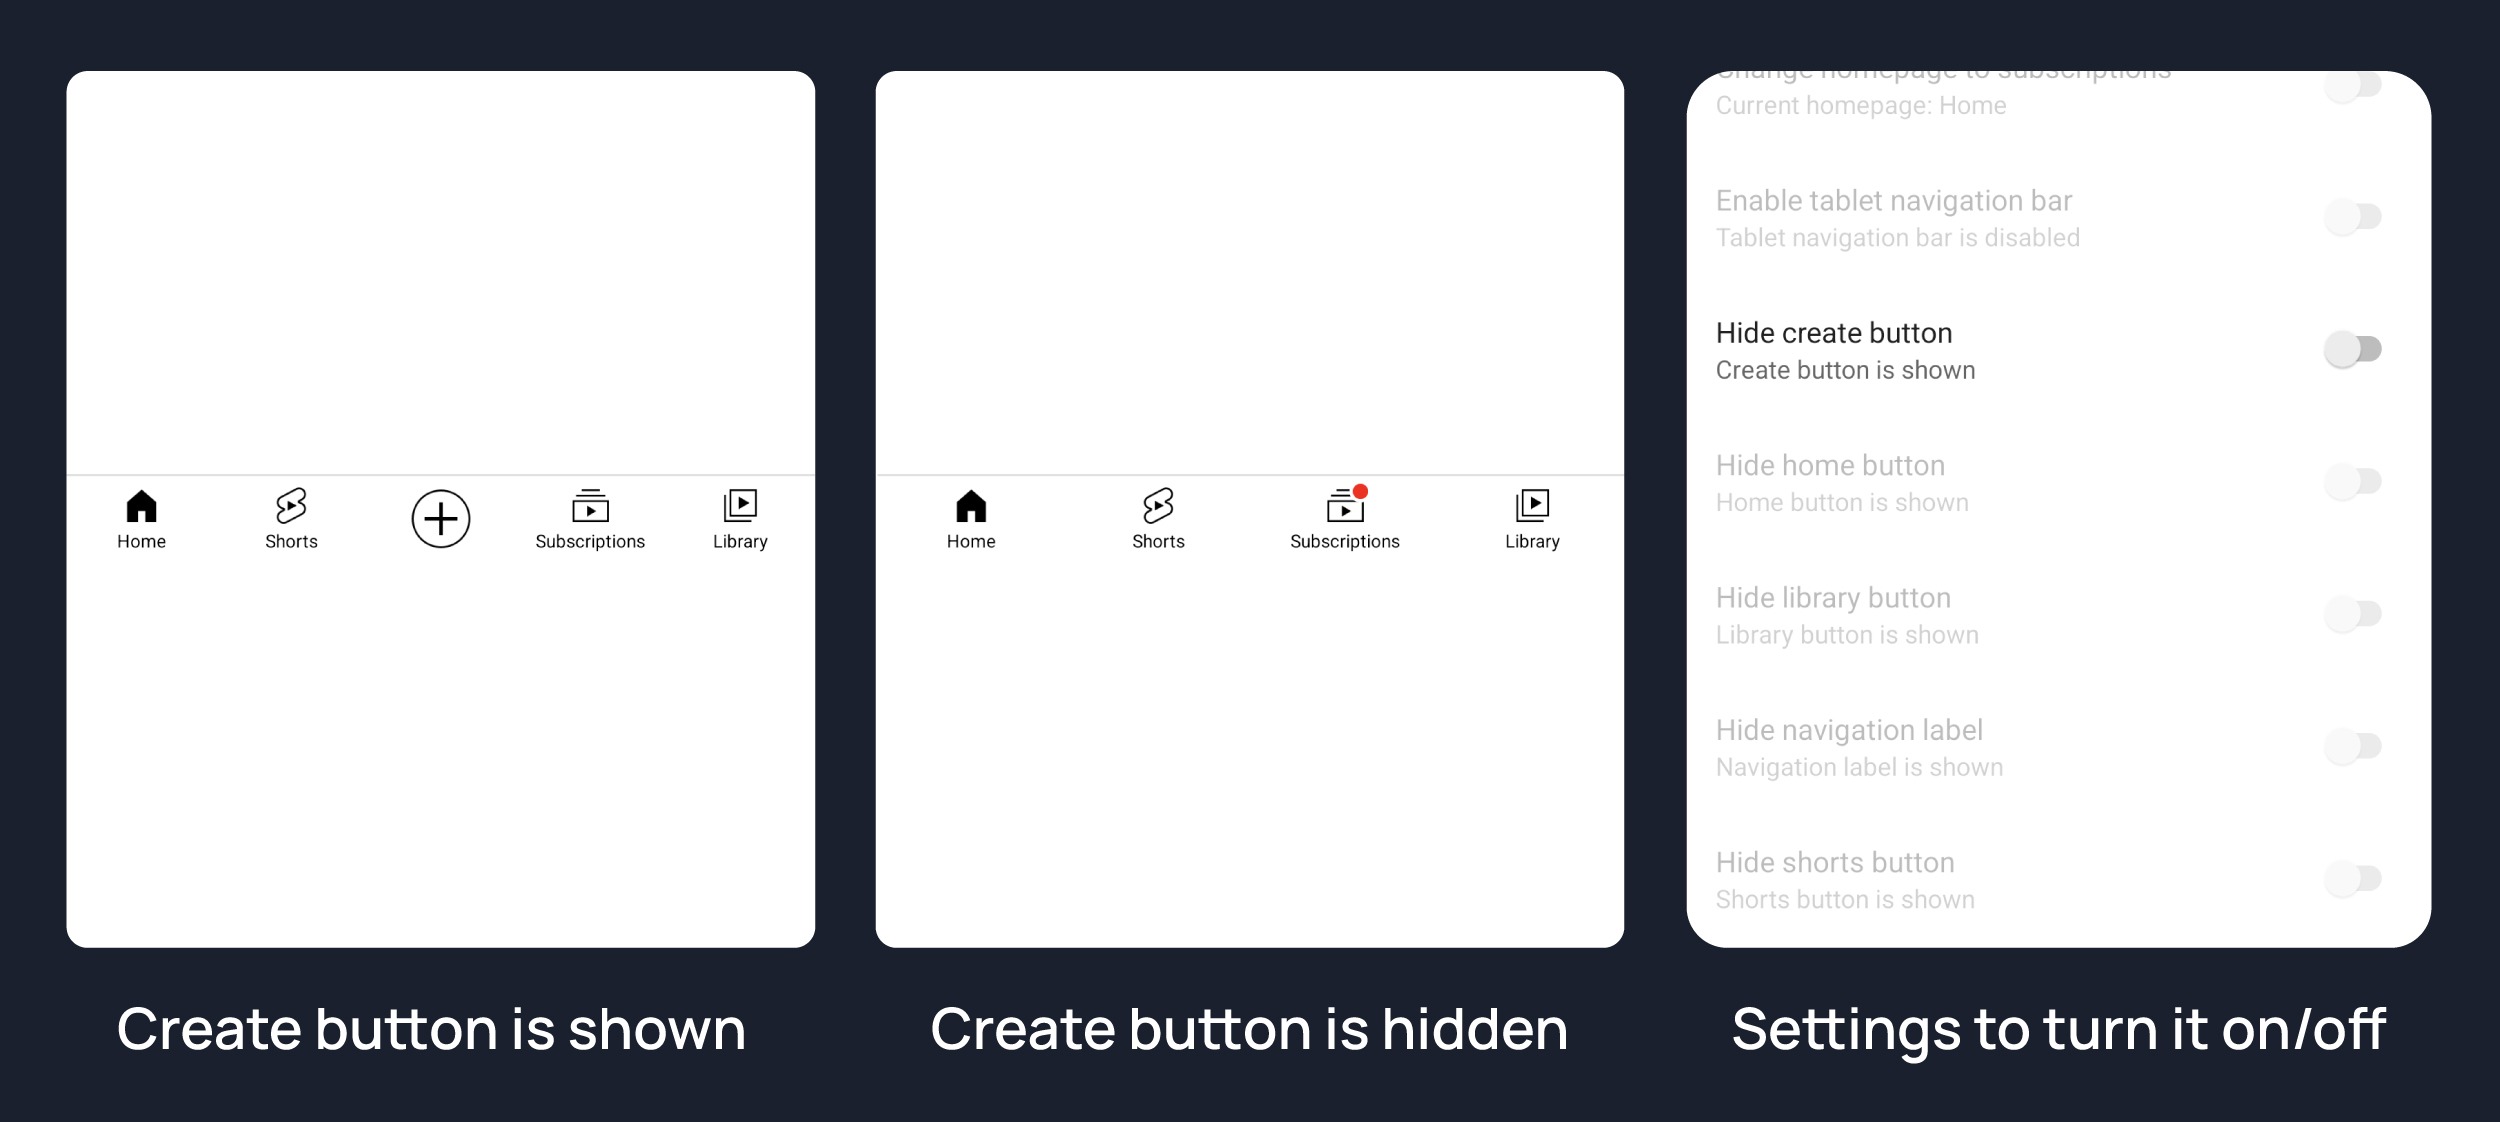Toggle the Hide library button switch

pos(2353,613)
